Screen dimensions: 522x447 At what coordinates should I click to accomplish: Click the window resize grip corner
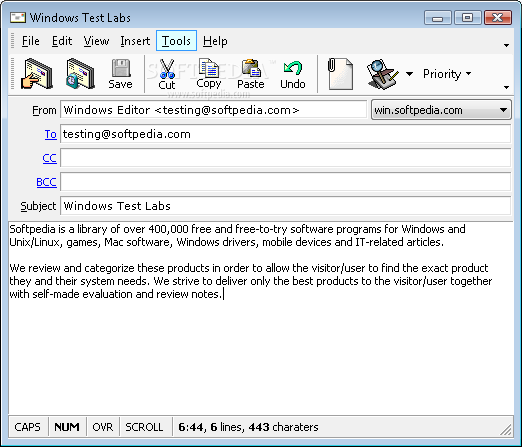[506, 430]
